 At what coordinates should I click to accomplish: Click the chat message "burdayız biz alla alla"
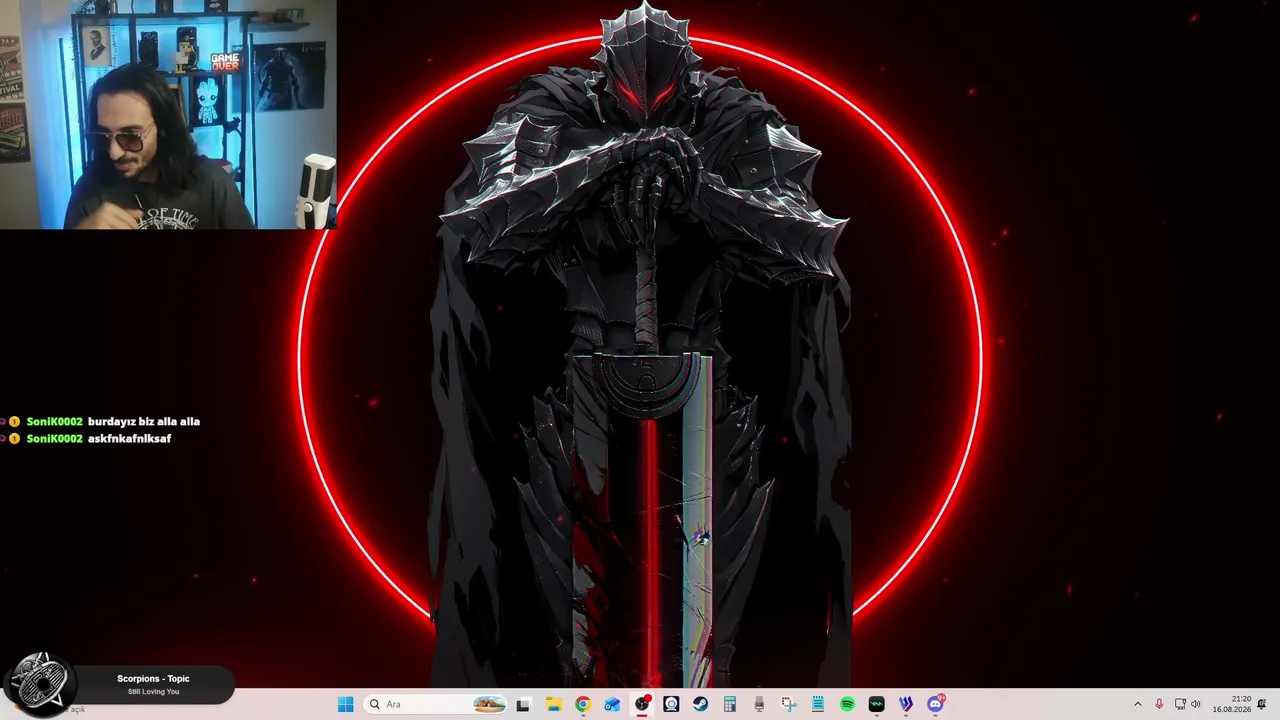pos(144,422)
